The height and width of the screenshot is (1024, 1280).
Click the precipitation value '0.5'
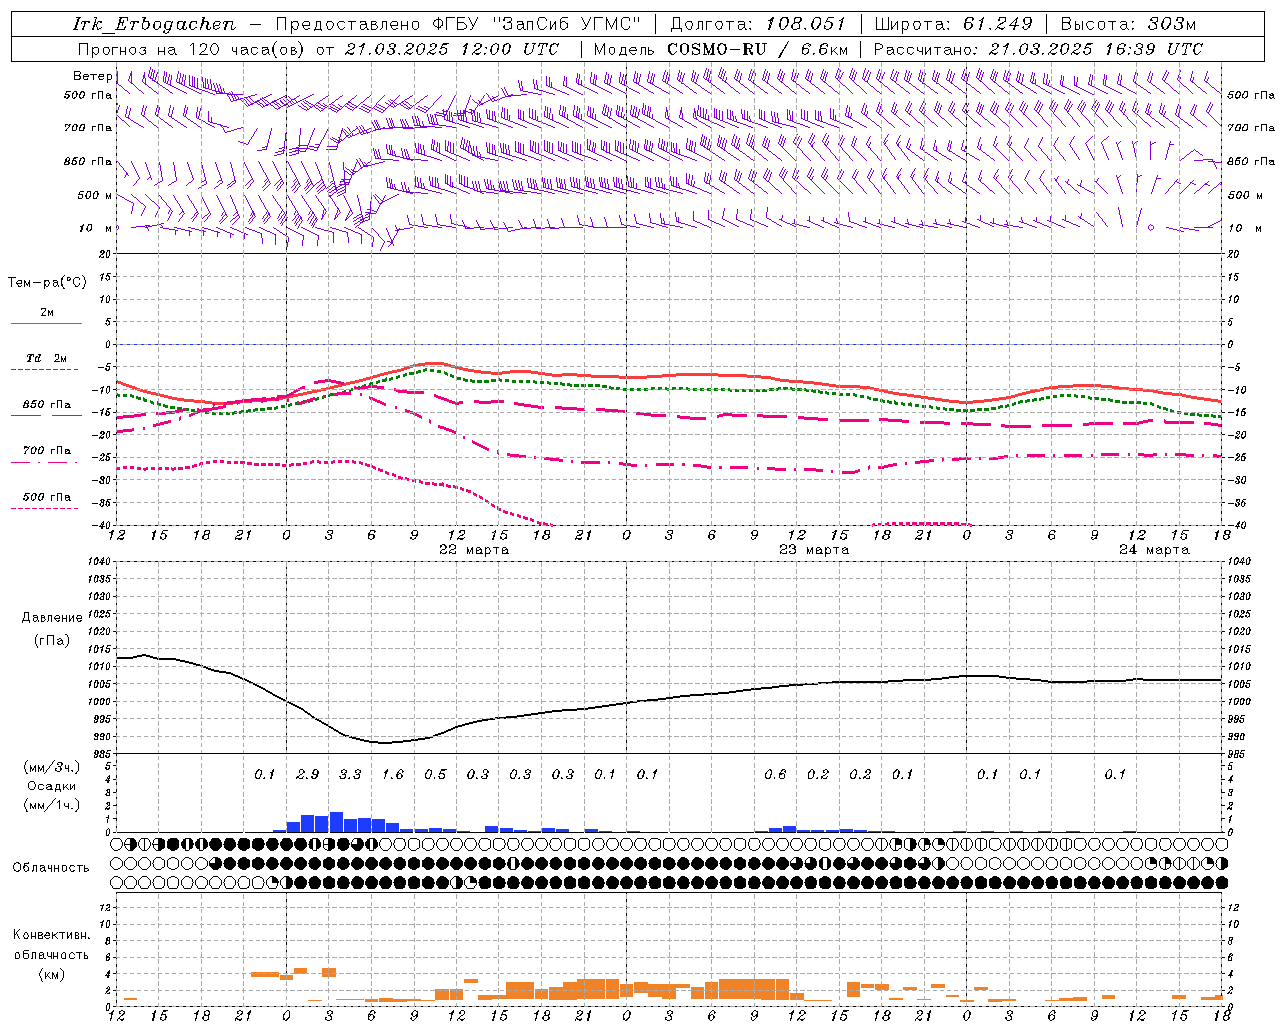tap(435, 775)
